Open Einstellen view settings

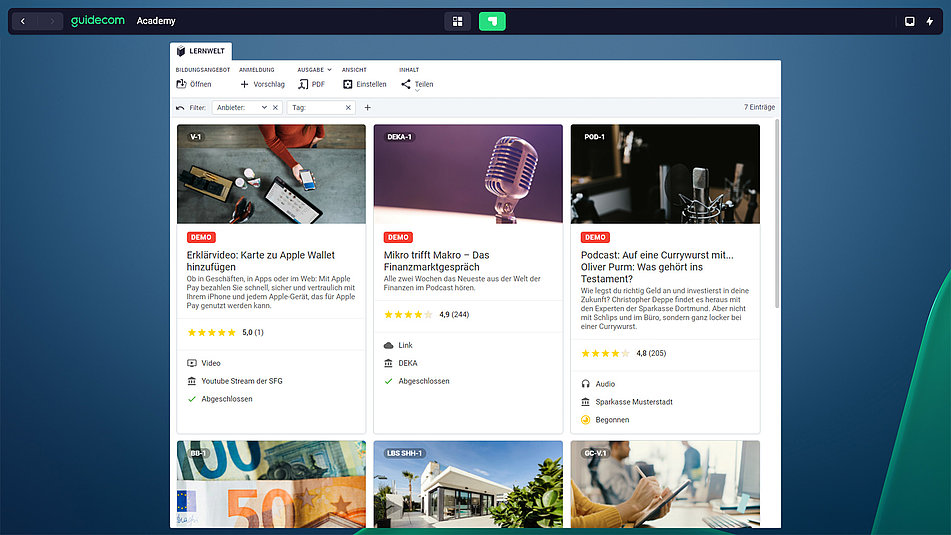tap(365, 84)
